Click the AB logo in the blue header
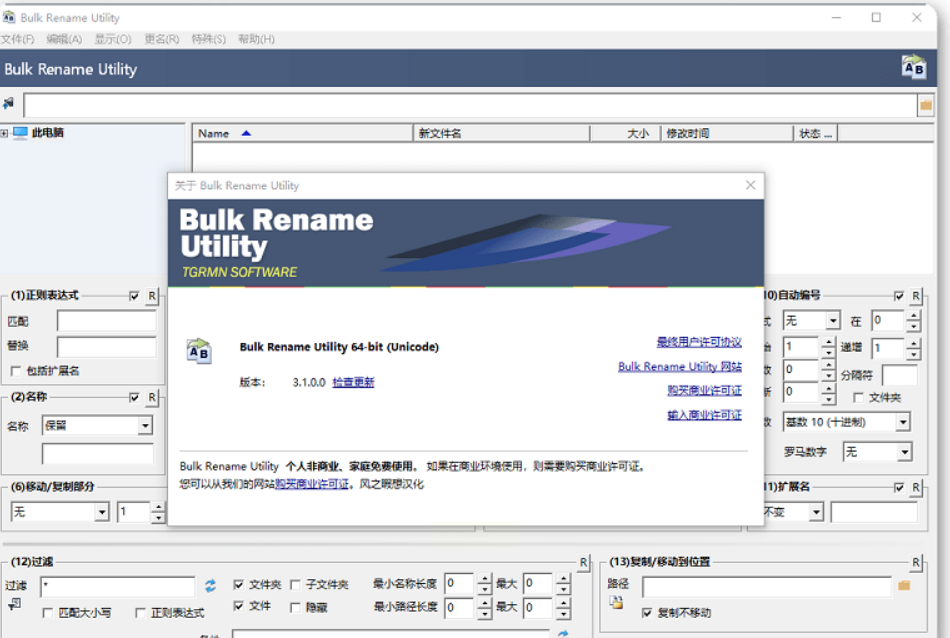This screenshot has height=638, width=950. click(913, 67)
